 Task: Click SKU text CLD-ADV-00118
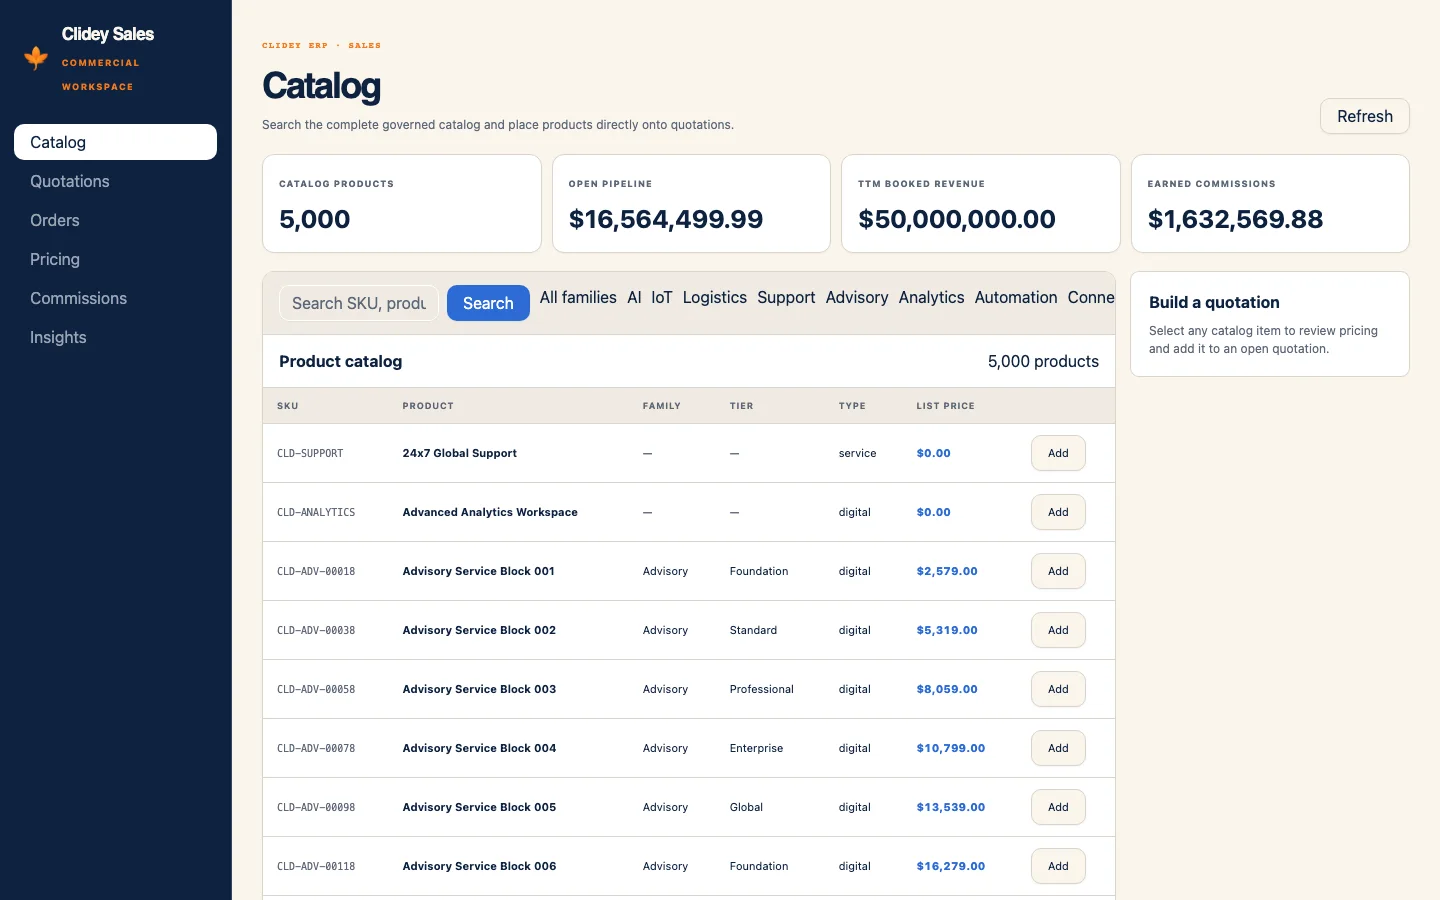pos(316,866)
